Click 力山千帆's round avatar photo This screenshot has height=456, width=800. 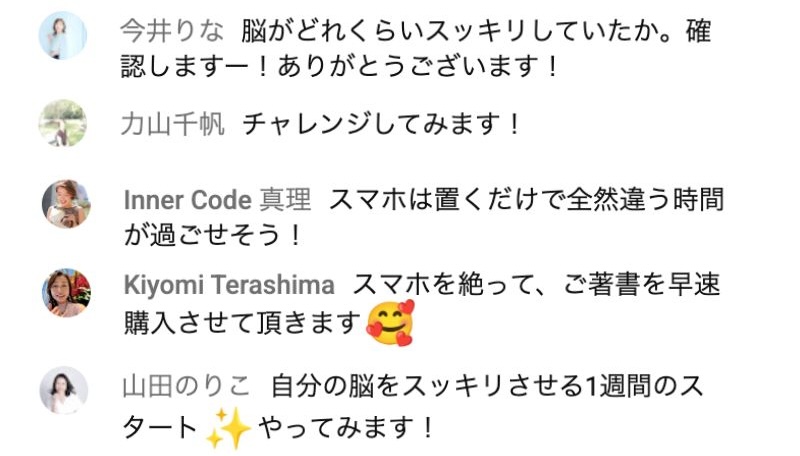point(63,123)
